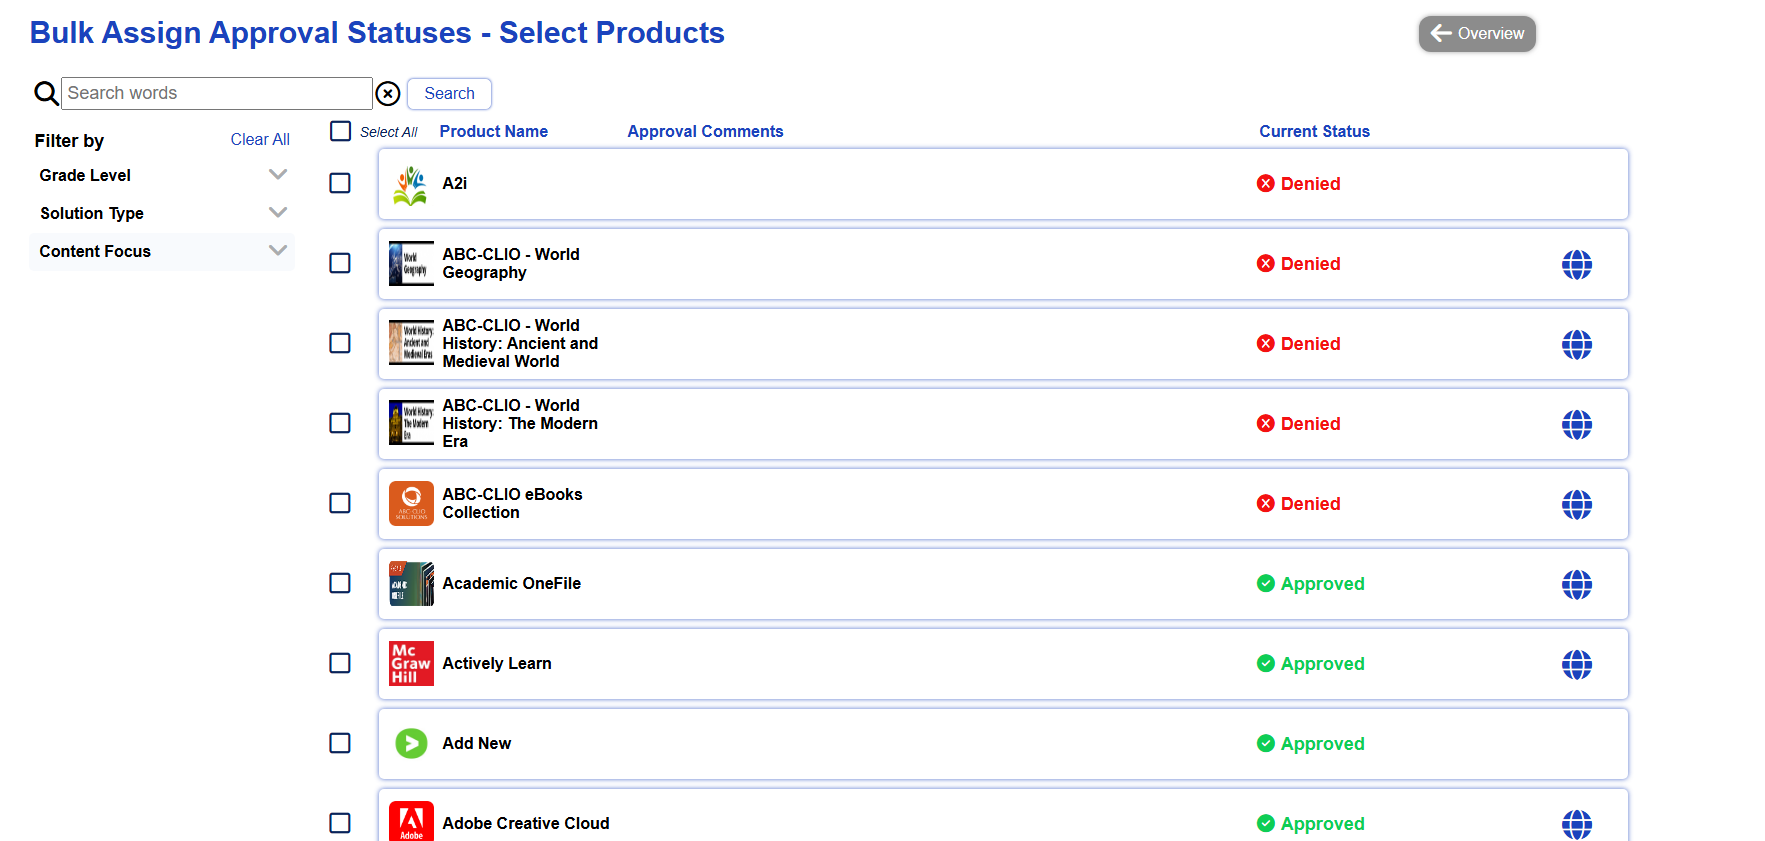Click the Academic OneFile product image
The width and height of the screenshot is (1765, 841).
click(x=411, y=583)
